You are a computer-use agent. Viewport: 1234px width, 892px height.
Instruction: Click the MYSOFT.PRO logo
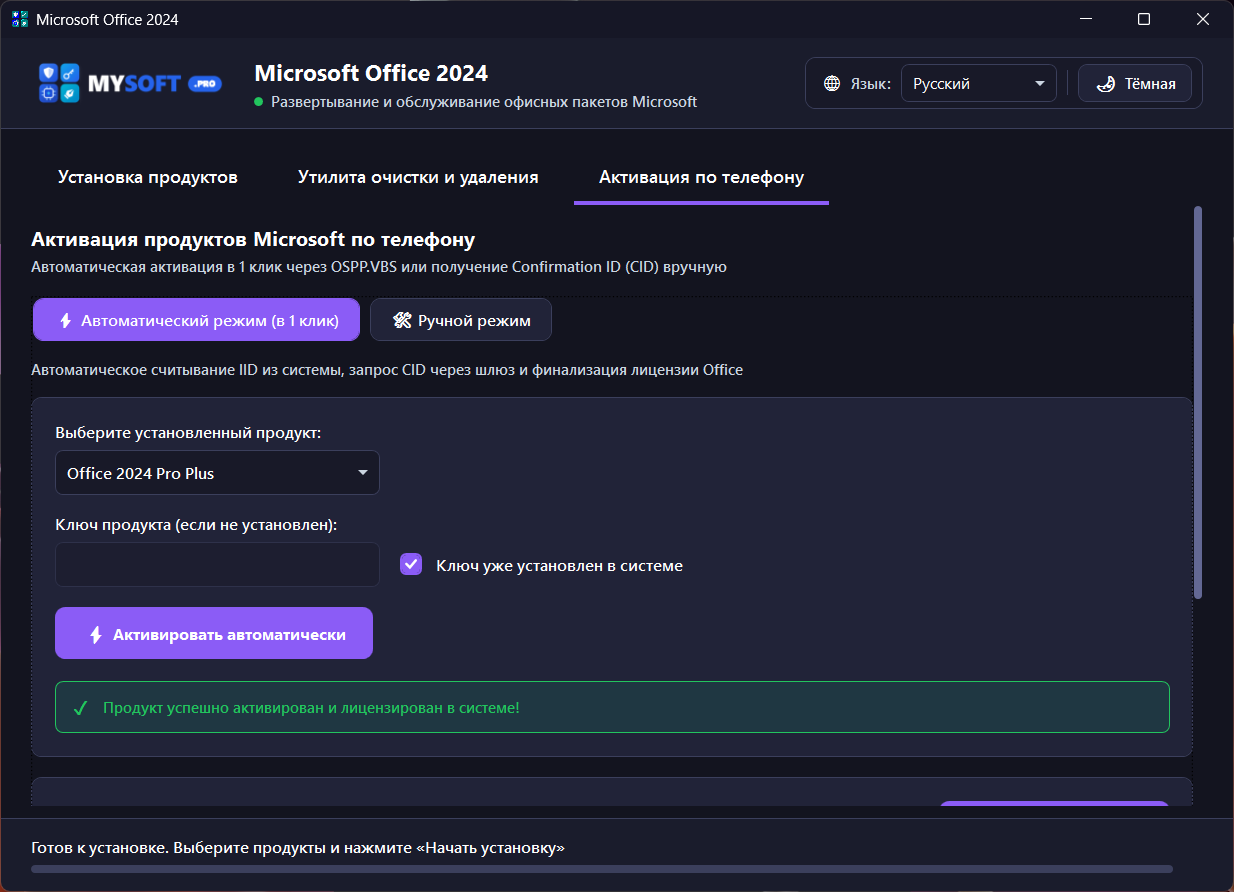130,84
